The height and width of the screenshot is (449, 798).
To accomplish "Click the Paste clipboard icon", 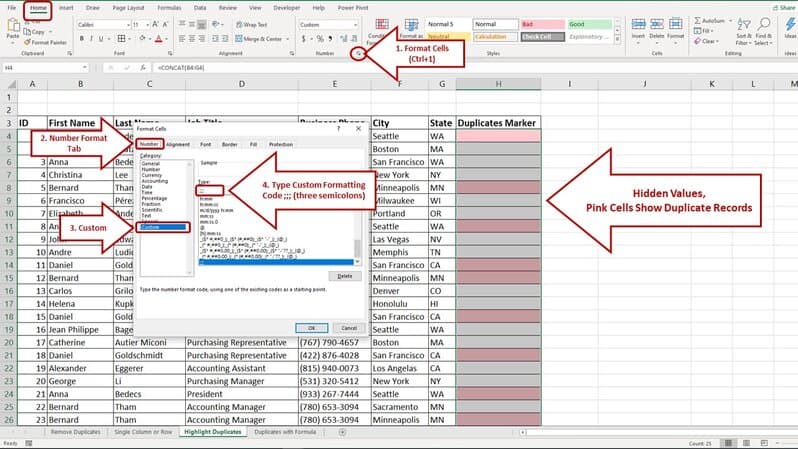I will pyautogui.click(x=13, y=25).
